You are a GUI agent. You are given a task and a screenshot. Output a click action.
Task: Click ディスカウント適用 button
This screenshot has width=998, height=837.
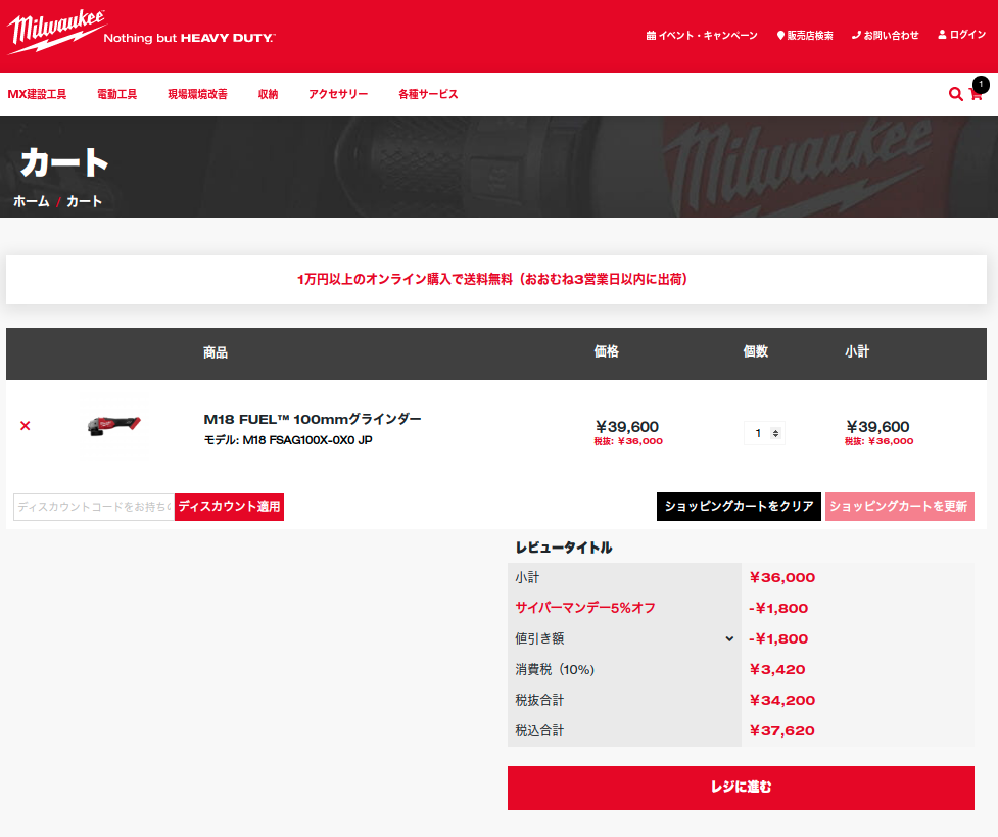pyautogui.click(x=229, y=507)
